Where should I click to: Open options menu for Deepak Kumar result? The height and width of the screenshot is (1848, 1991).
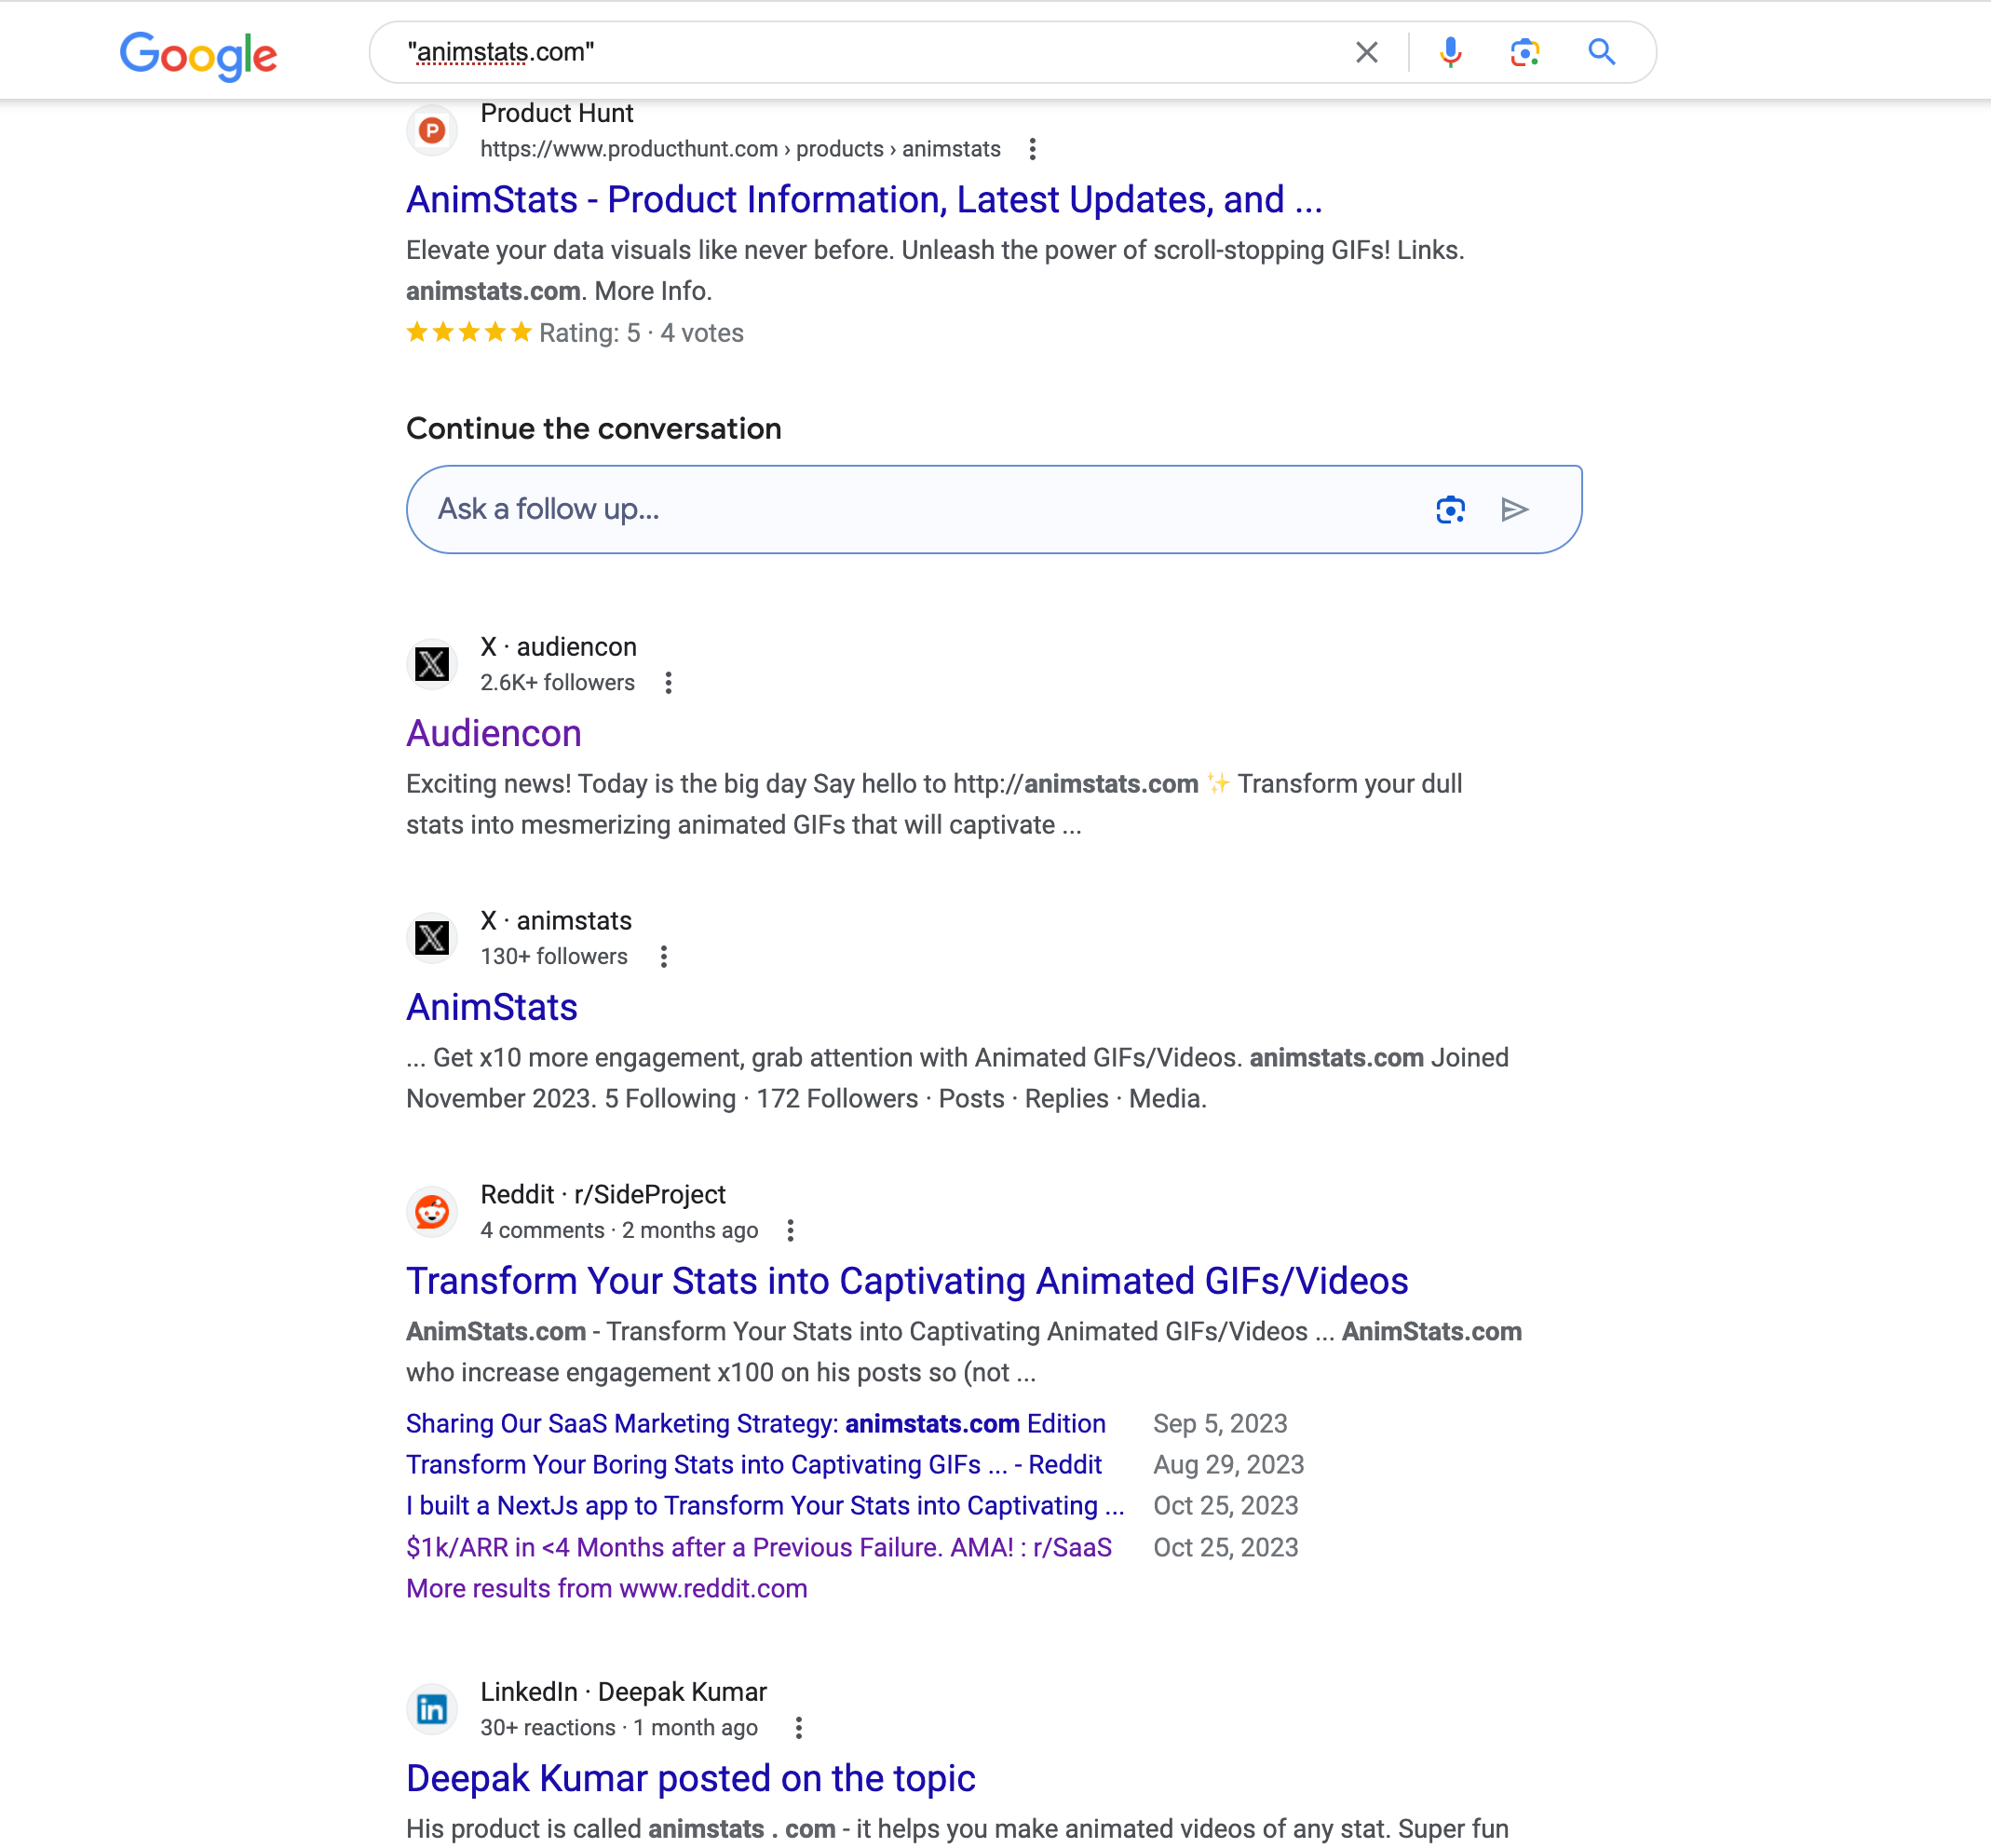click(798, 1727)
